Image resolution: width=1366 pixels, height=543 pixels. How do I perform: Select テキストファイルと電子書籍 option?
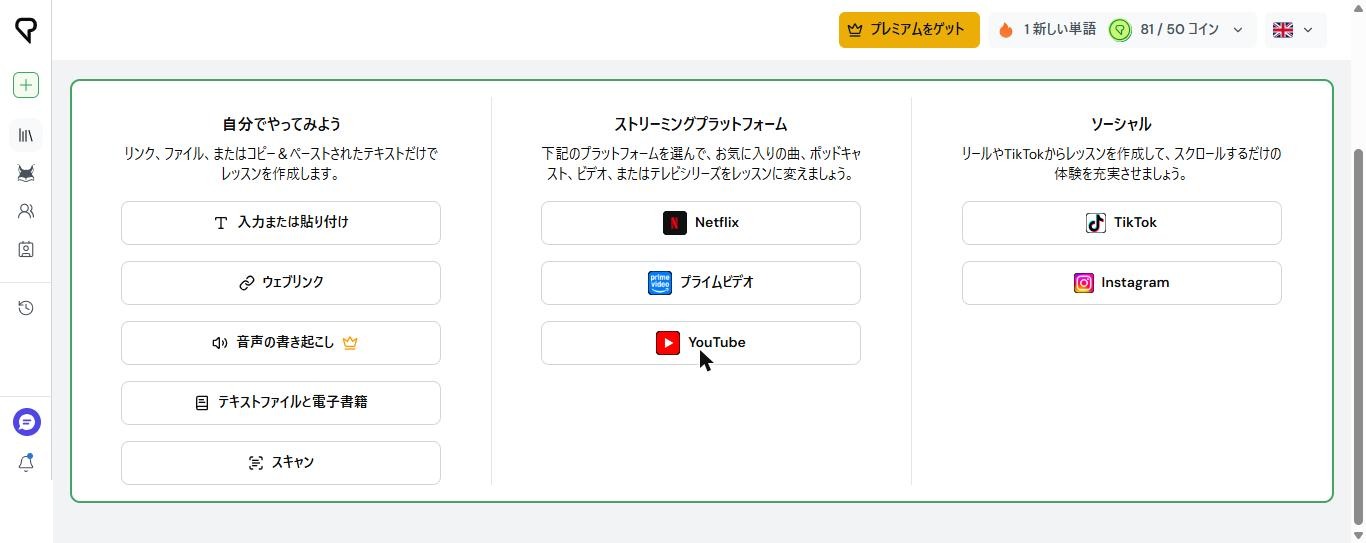tap(281, 403)
